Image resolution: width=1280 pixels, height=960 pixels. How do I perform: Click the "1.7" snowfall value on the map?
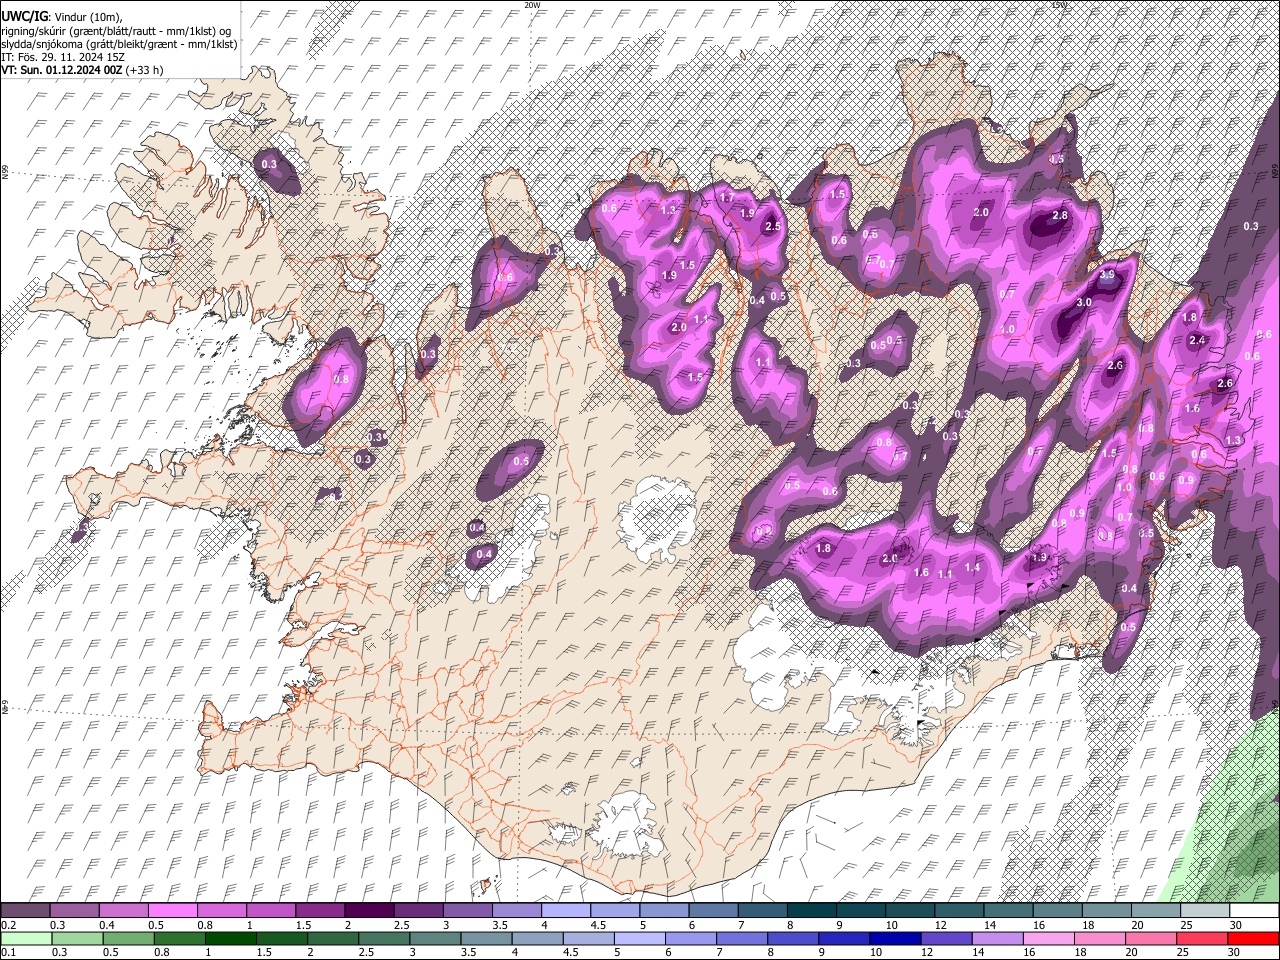pos(727,198)
